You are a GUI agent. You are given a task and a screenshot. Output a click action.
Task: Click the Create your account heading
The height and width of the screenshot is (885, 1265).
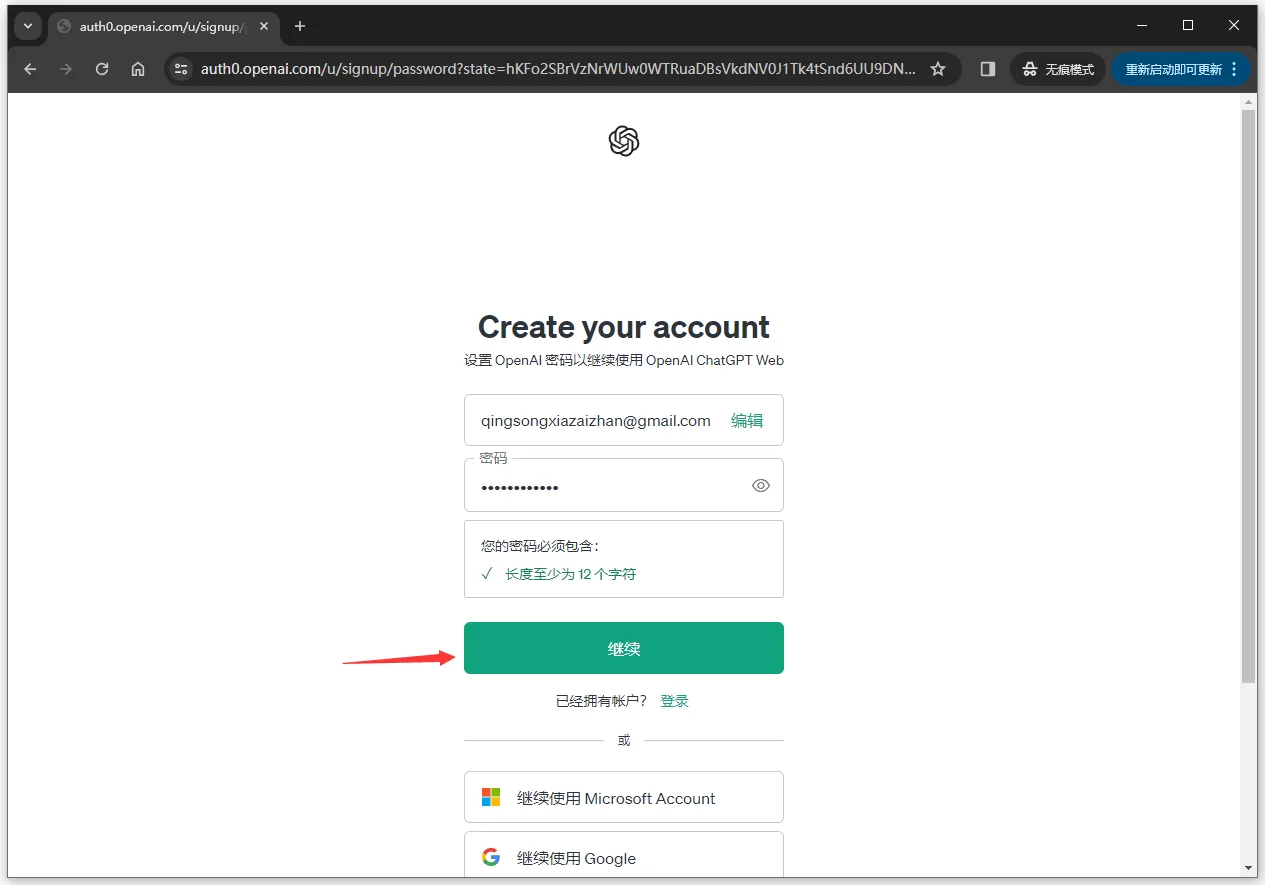[x=624, y=327]
